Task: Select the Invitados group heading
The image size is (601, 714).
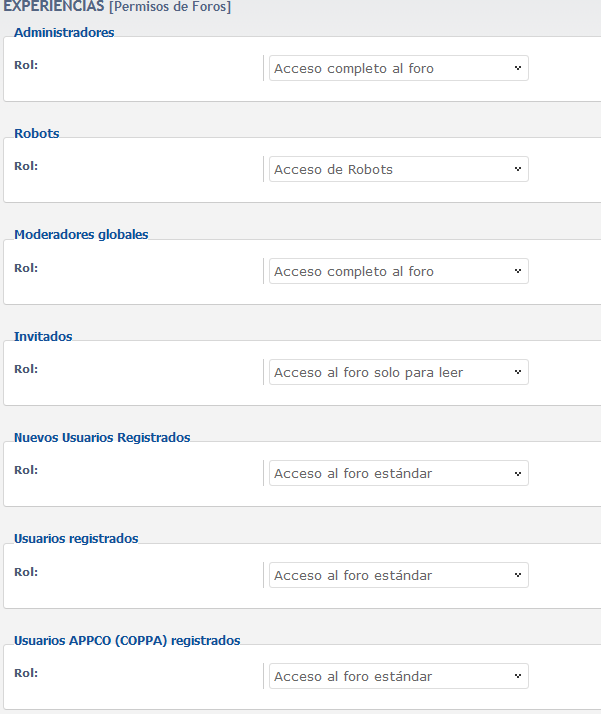Action: pyautogui.click(x=43, y=336)
